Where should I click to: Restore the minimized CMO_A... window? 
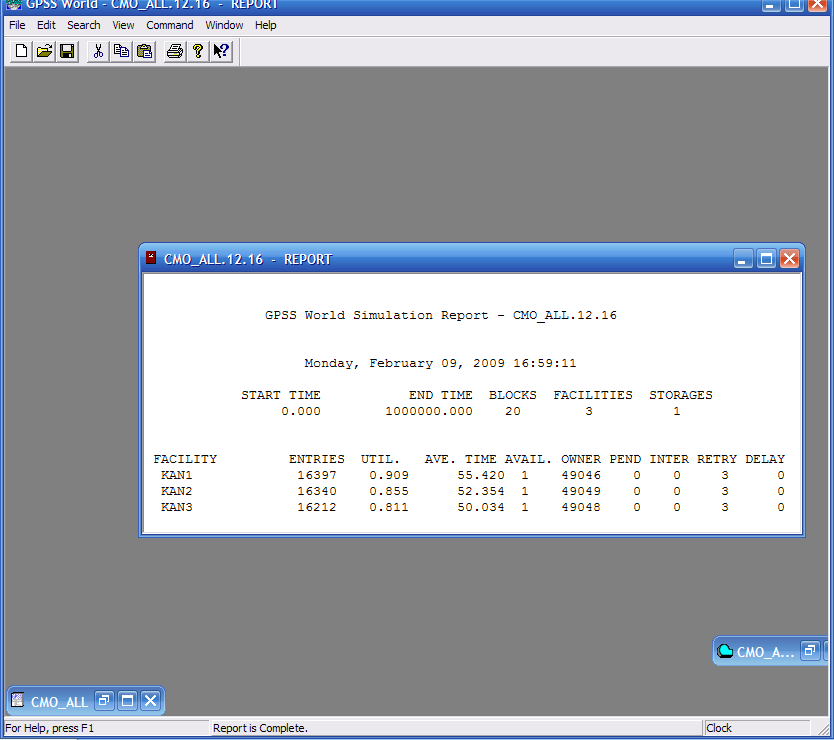click(810, 651)
